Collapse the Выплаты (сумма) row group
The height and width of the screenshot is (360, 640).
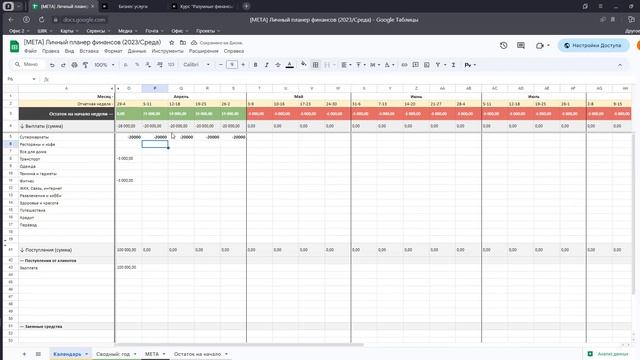coord(22,126)
